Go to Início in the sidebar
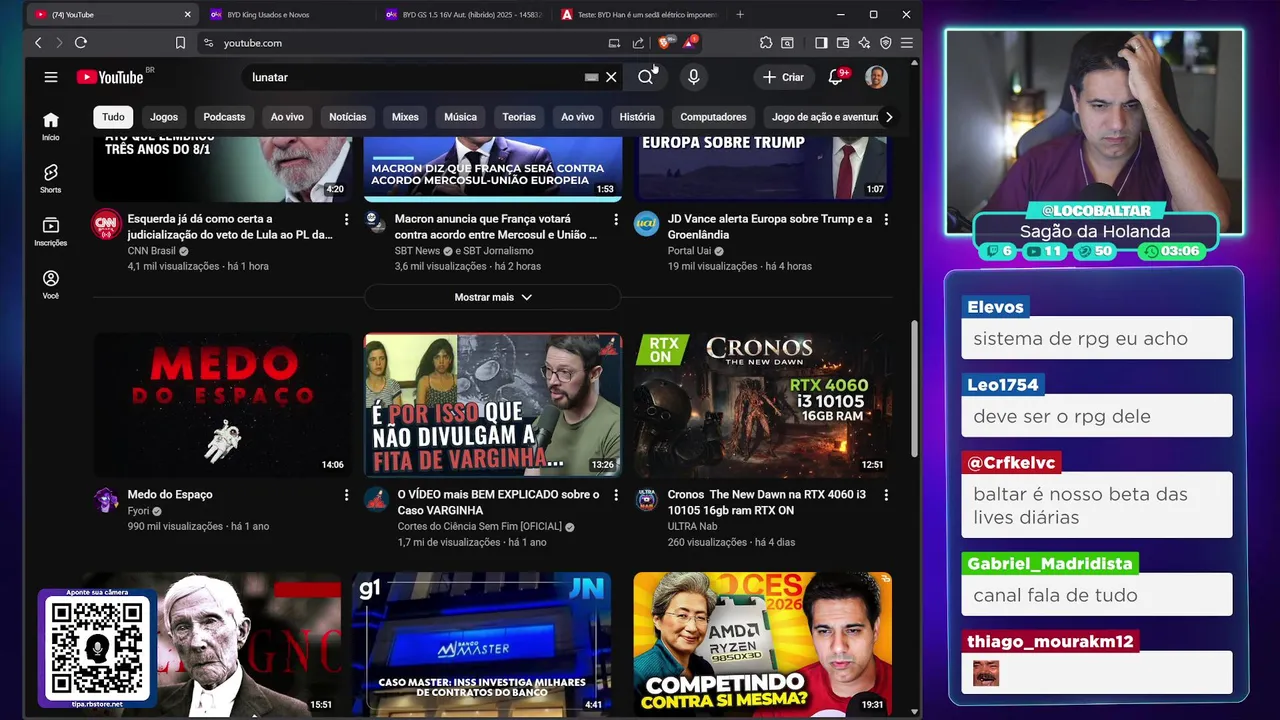Viewport: 1280px width, 720px height. [51, 126]
